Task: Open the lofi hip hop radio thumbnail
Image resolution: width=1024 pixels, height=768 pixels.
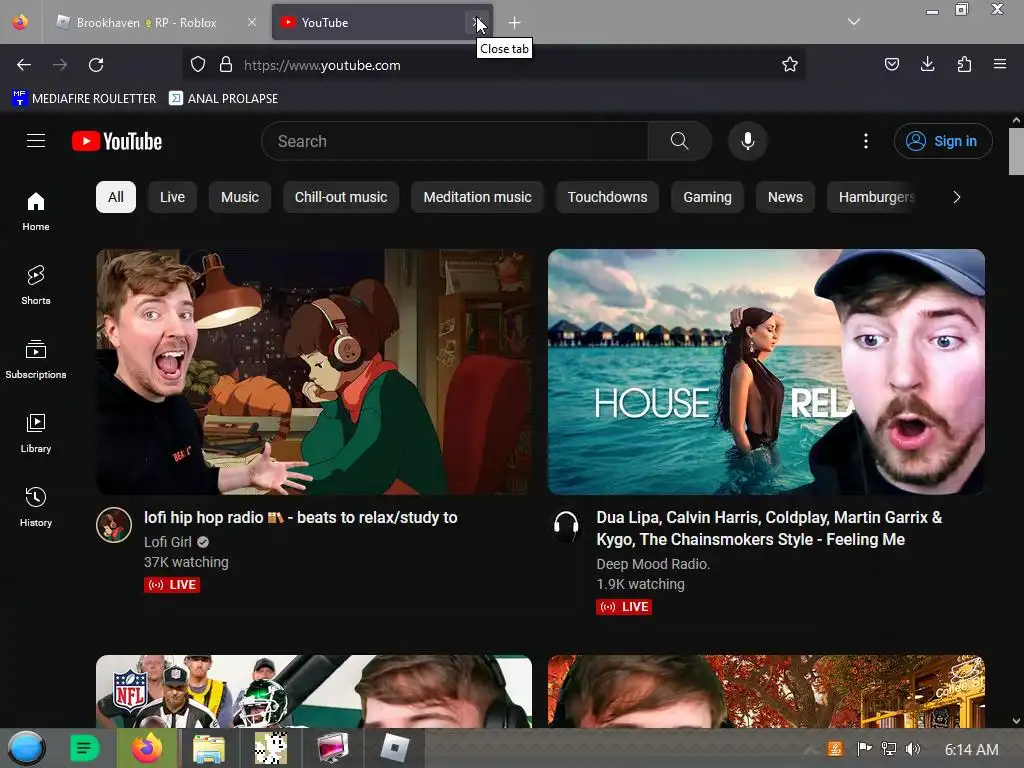Action: [x=314, y=372]
